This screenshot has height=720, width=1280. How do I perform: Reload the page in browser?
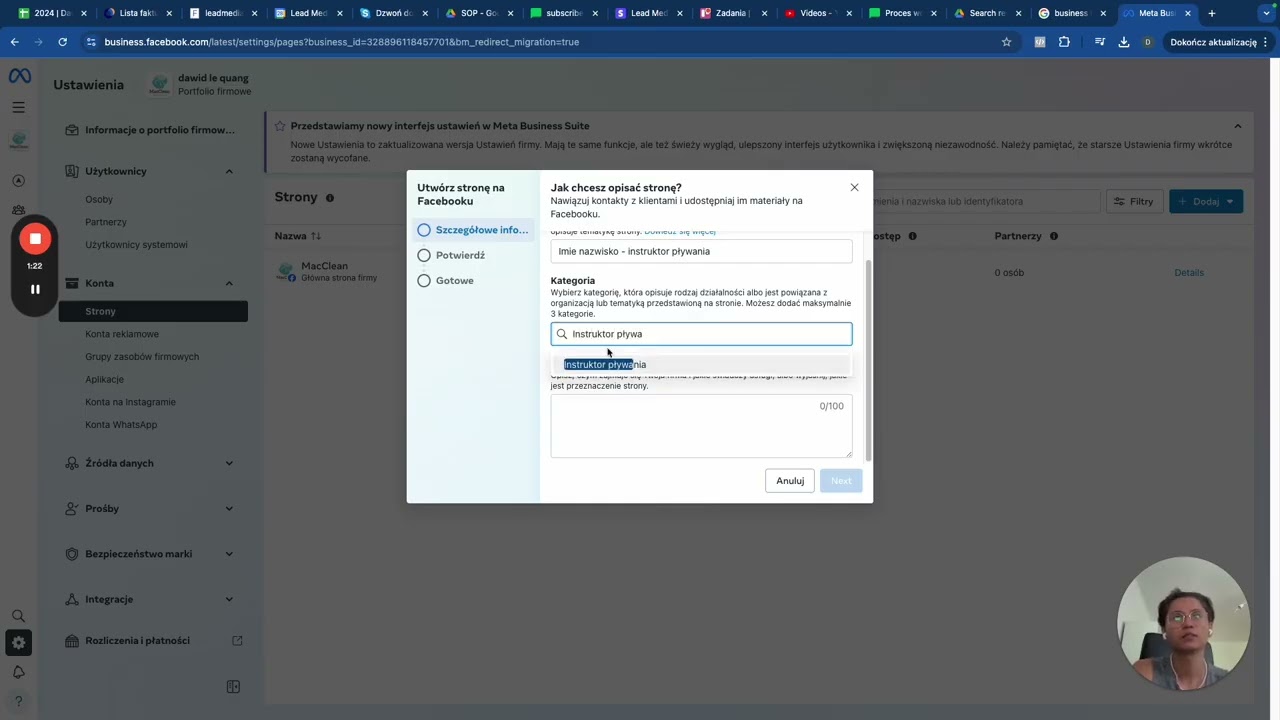(x=62, y=42)
